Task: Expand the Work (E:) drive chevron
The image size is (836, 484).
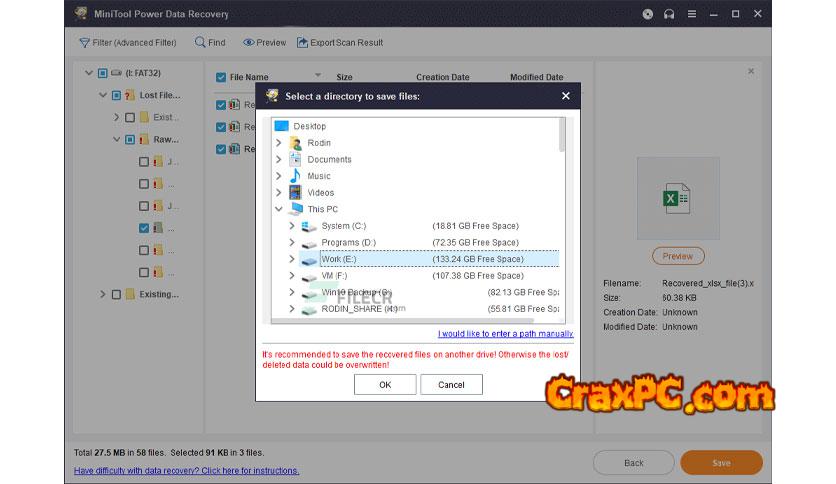Action: (292, 259)
